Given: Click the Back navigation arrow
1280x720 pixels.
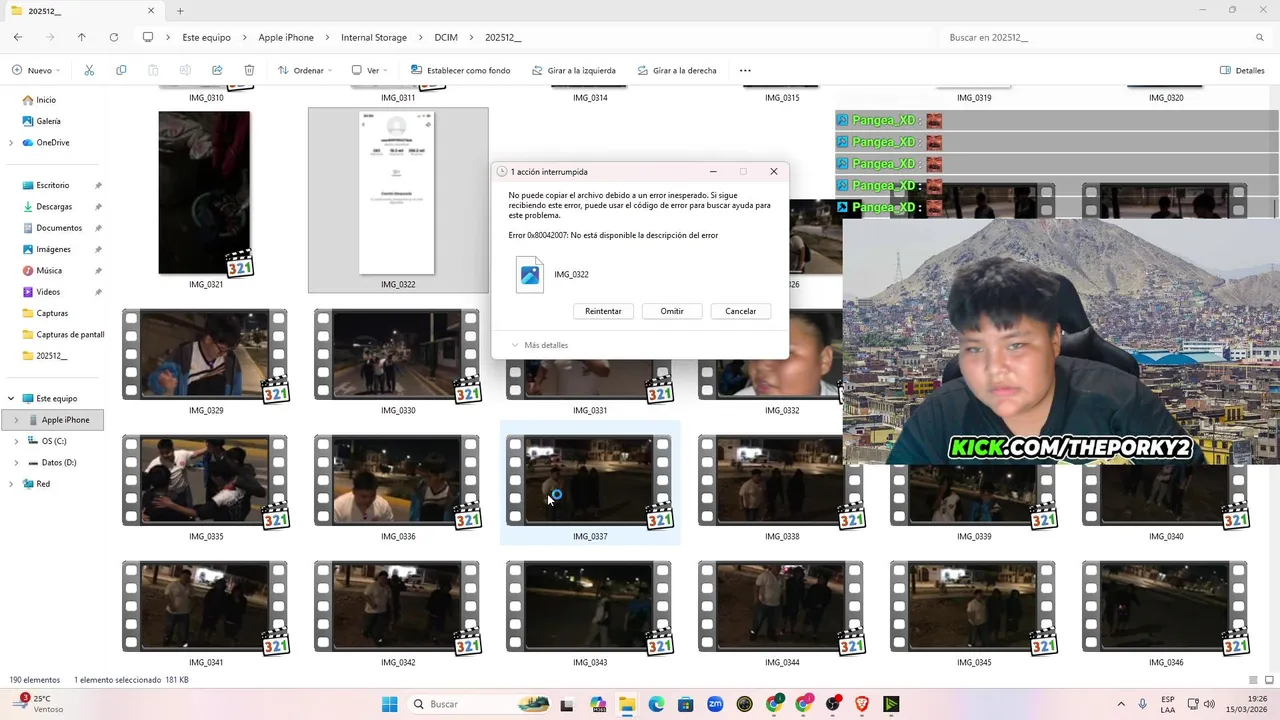Looking at the screenshot, I should point(18,37).
